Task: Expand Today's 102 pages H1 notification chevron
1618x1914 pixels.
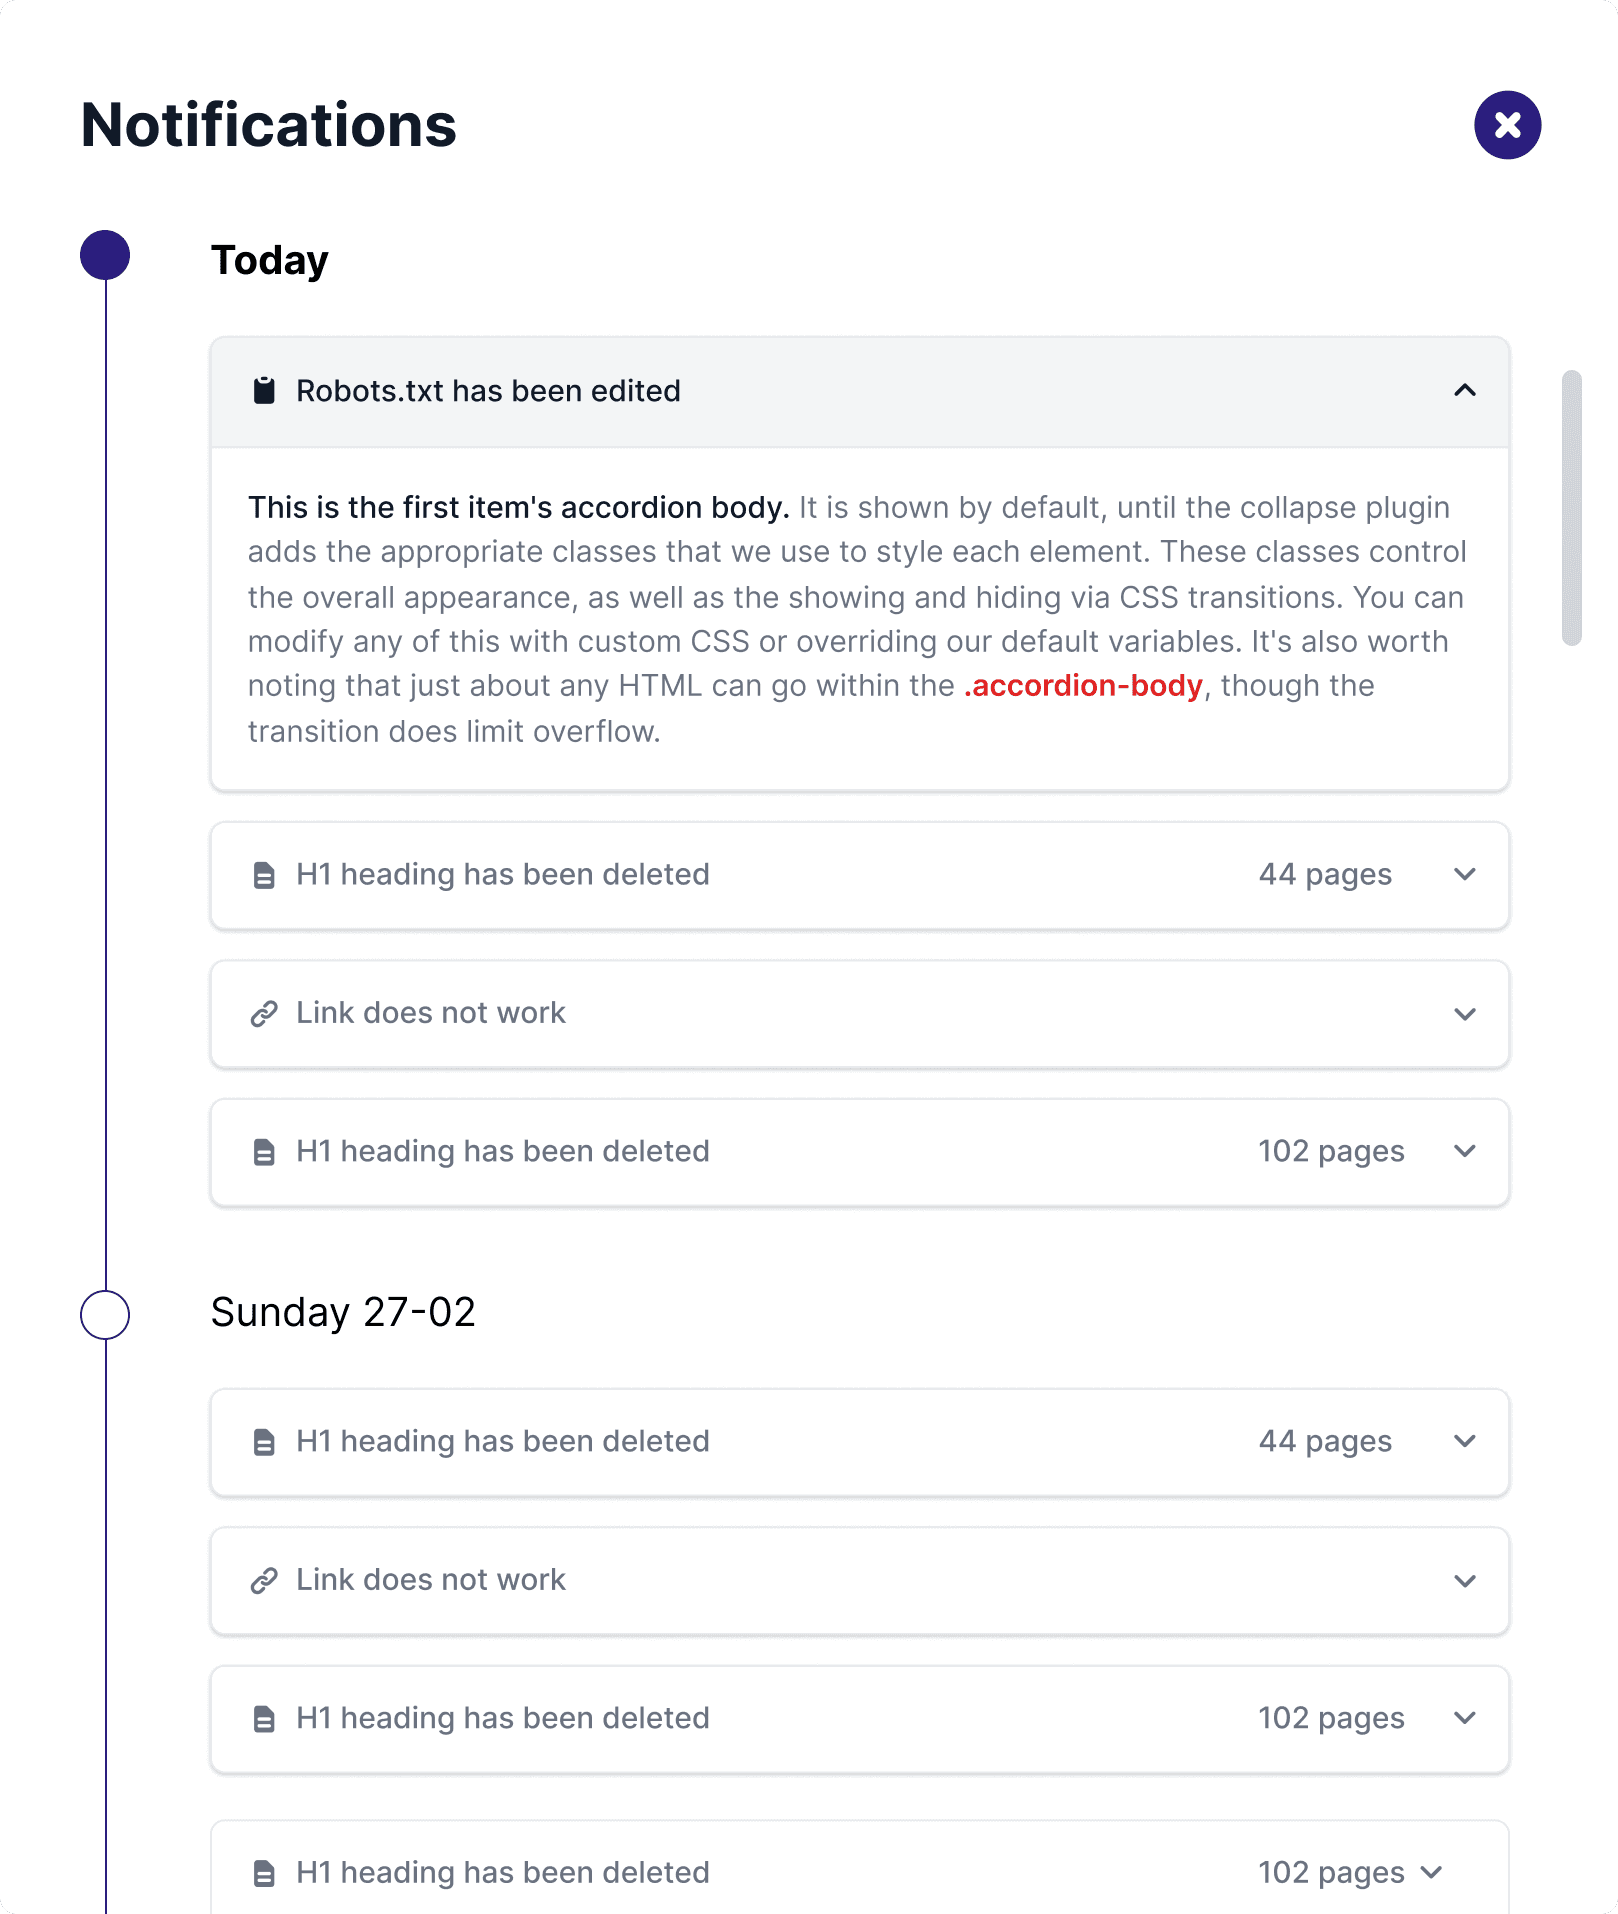Action: [1464, 1151]
